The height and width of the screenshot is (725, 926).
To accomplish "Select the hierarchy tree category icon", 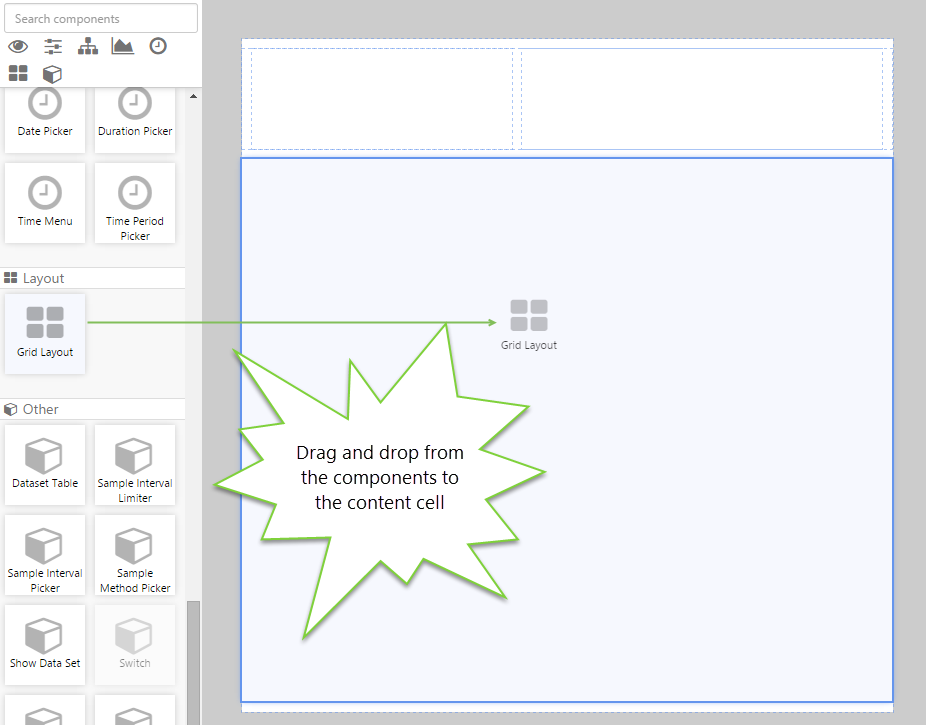I will 88,46.
